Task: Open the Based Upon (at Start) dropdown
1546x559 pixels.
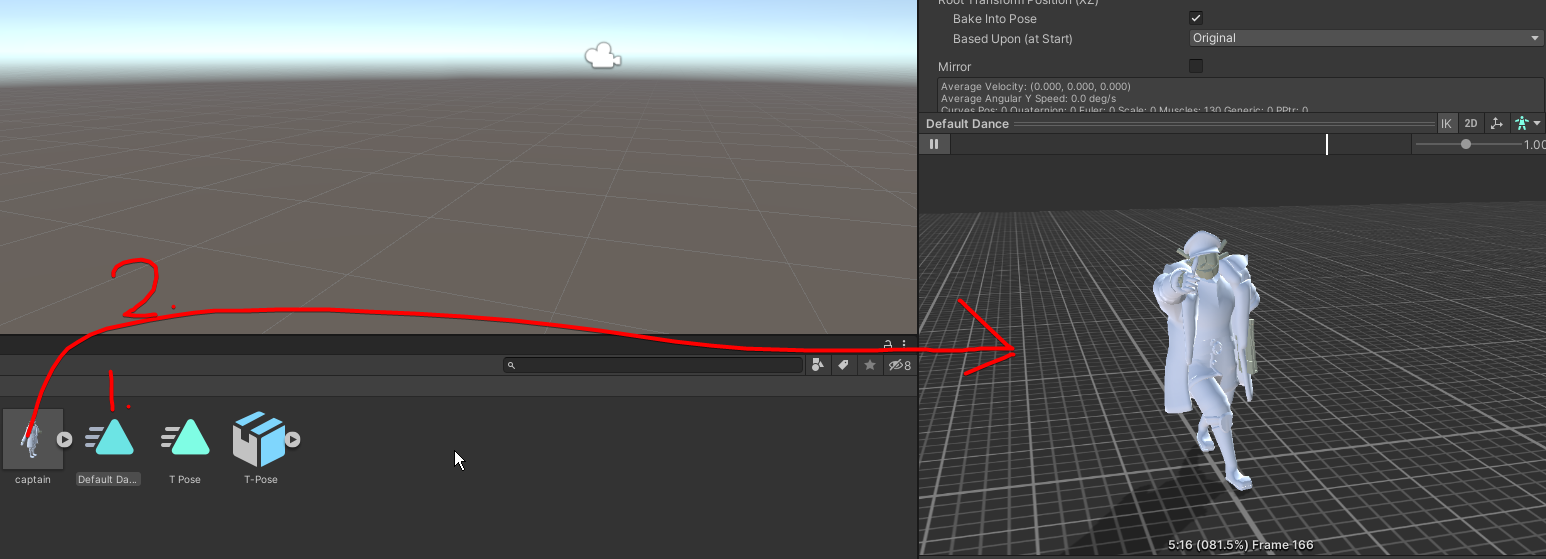Action: click(x=1367, y=38)
